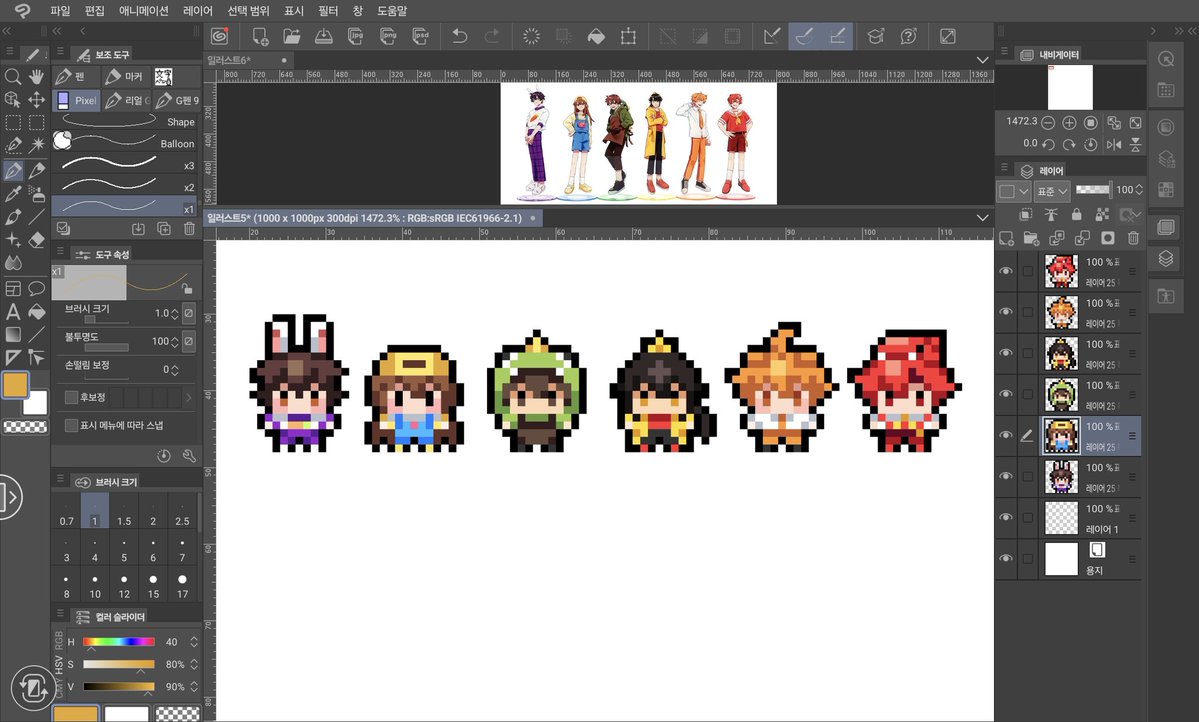Click the Undo arrow in the command bar
The image size is (1199, 722).
460,36
